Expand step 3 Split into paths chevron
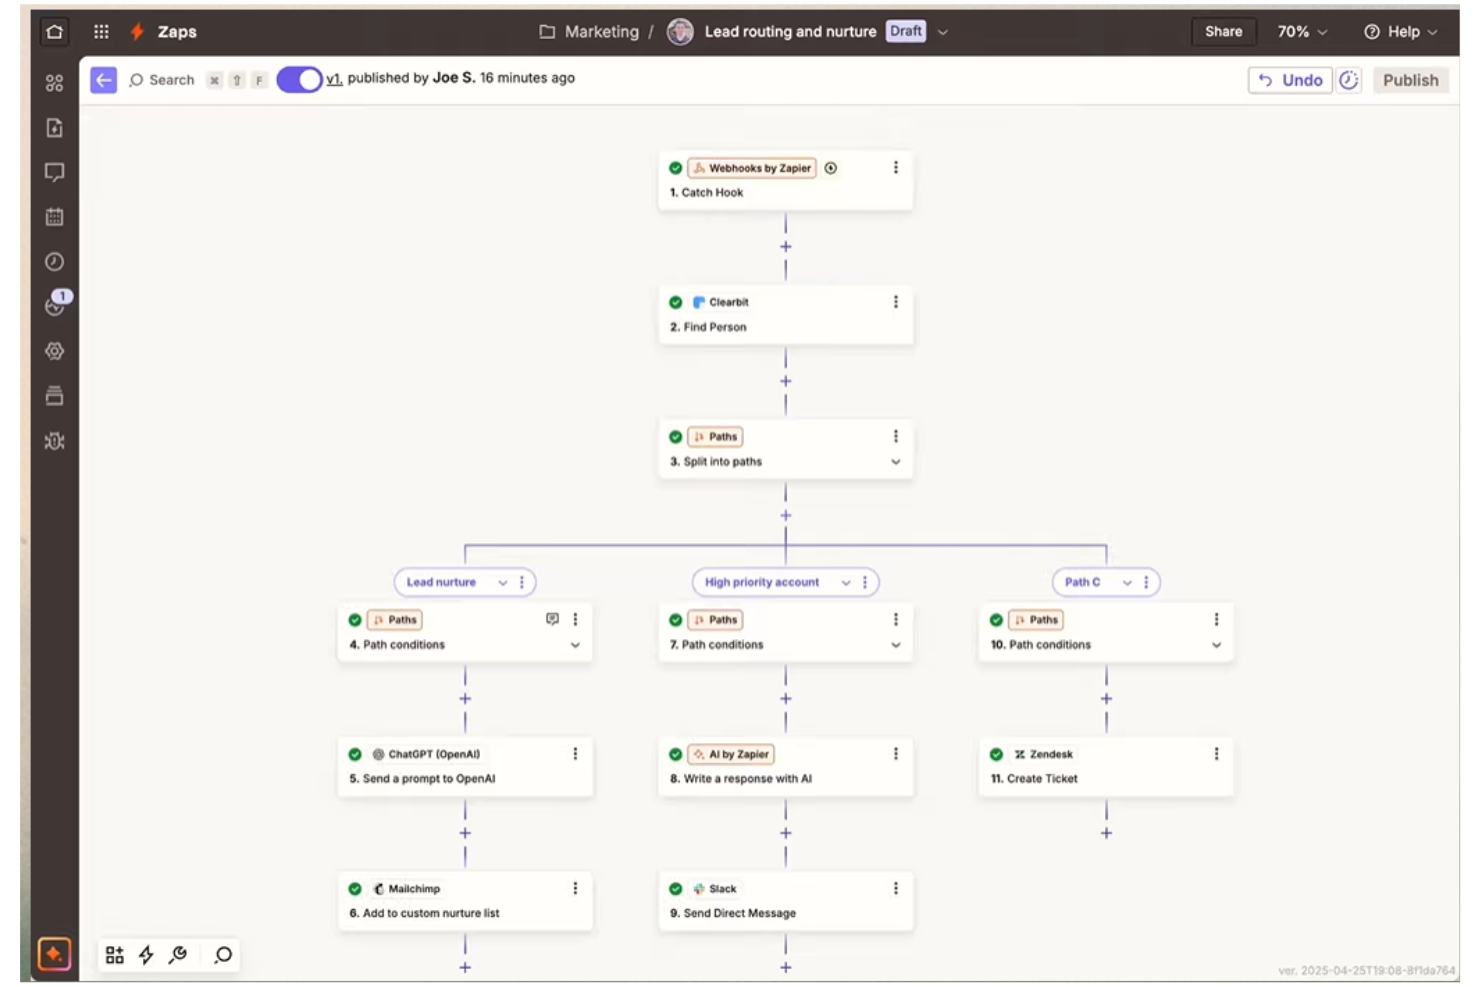Image resolution: width=1480 pixels, height=987 pixels. (894, 463)
